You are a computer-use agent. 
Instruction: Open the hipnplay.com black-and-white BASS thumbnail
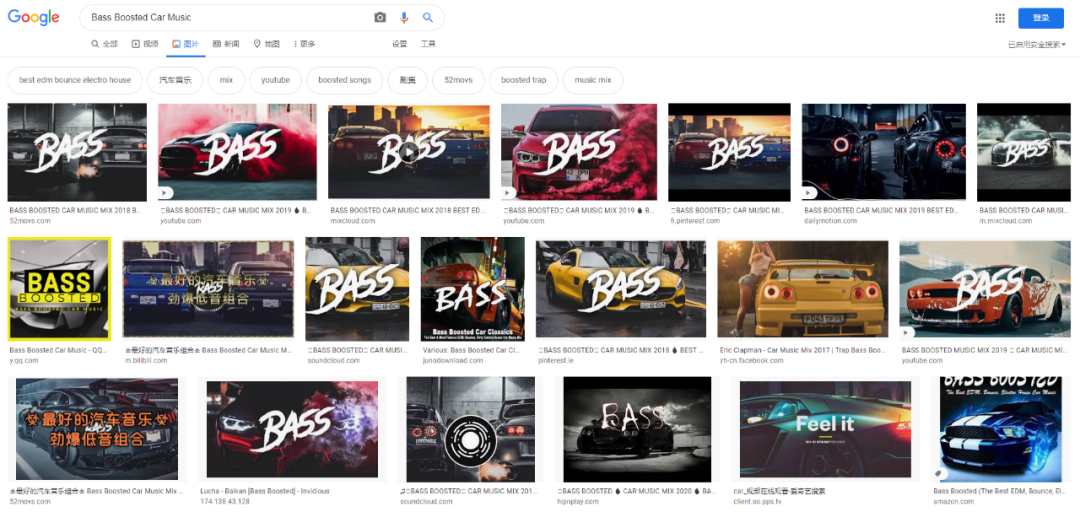click(x=637, y=429)
